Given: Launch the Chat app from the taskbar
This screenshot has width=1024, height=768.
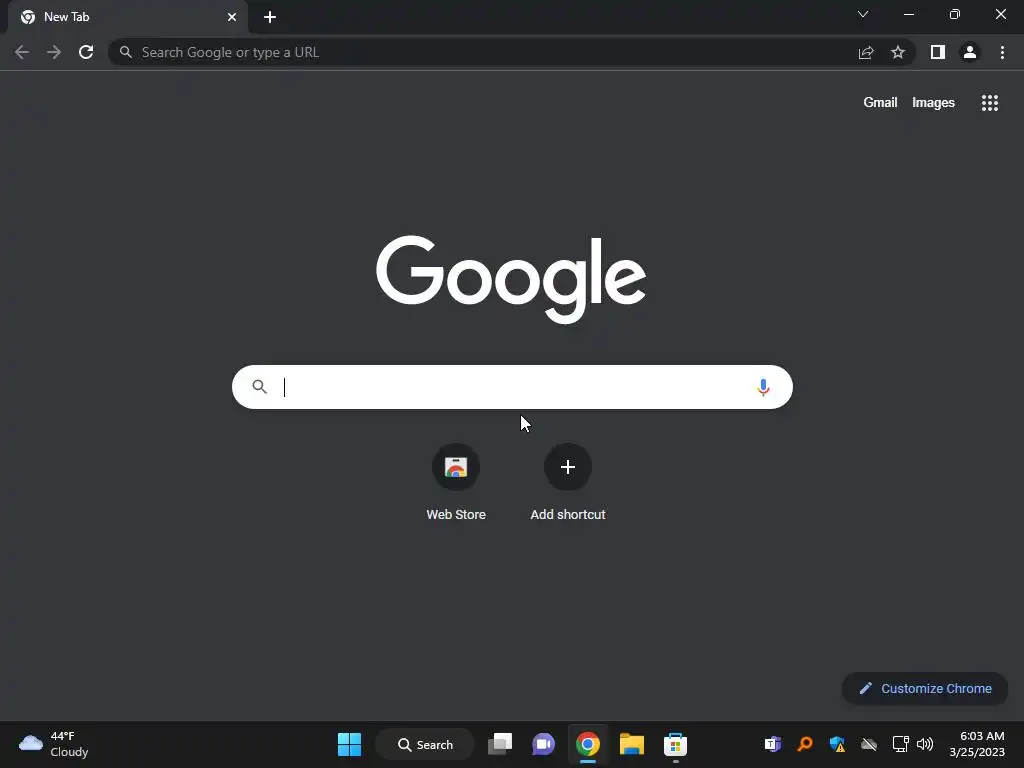Looking at the screenshot, I should coord(543,744).
